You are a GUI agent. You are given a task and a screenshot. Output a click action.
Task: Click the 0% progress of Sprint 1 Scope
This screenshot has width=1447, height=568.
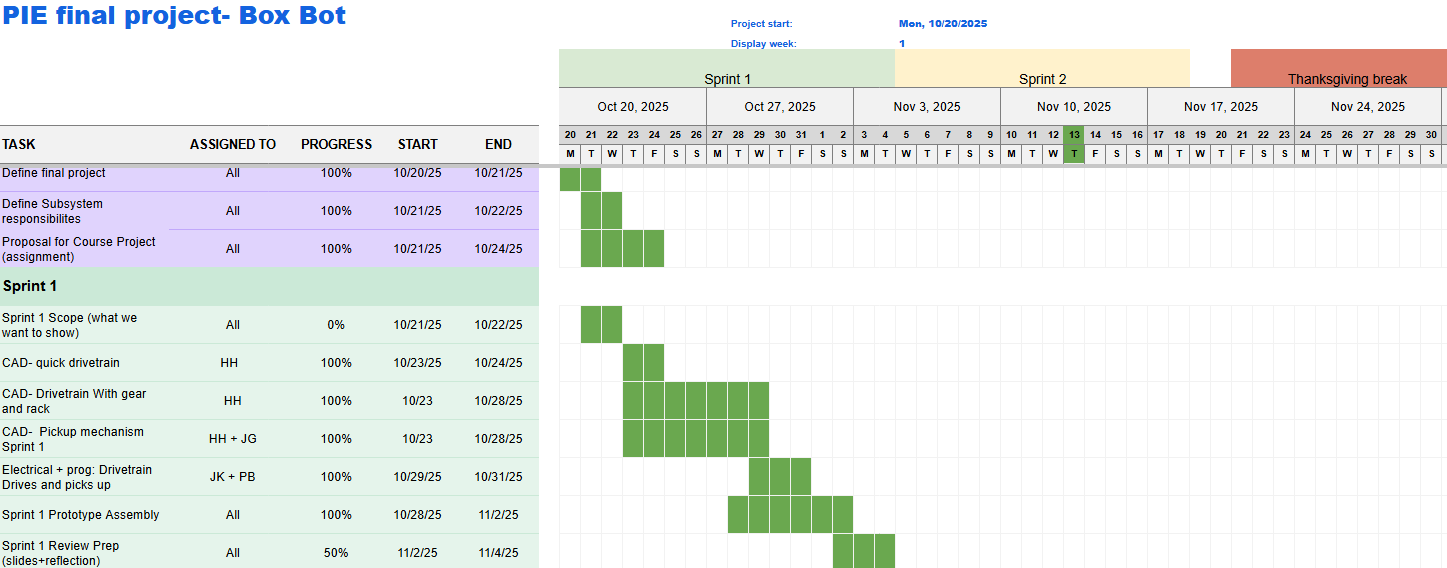coord(336,325)
